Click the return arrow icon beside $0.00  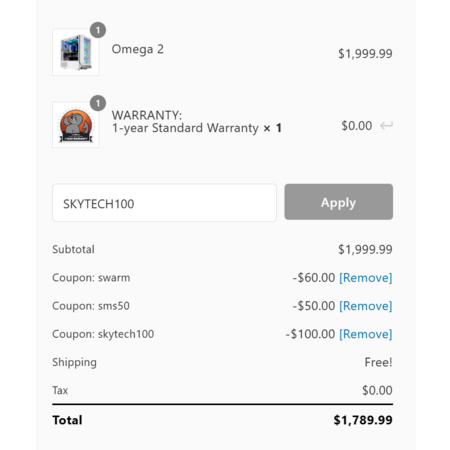[x=387, y=126]
